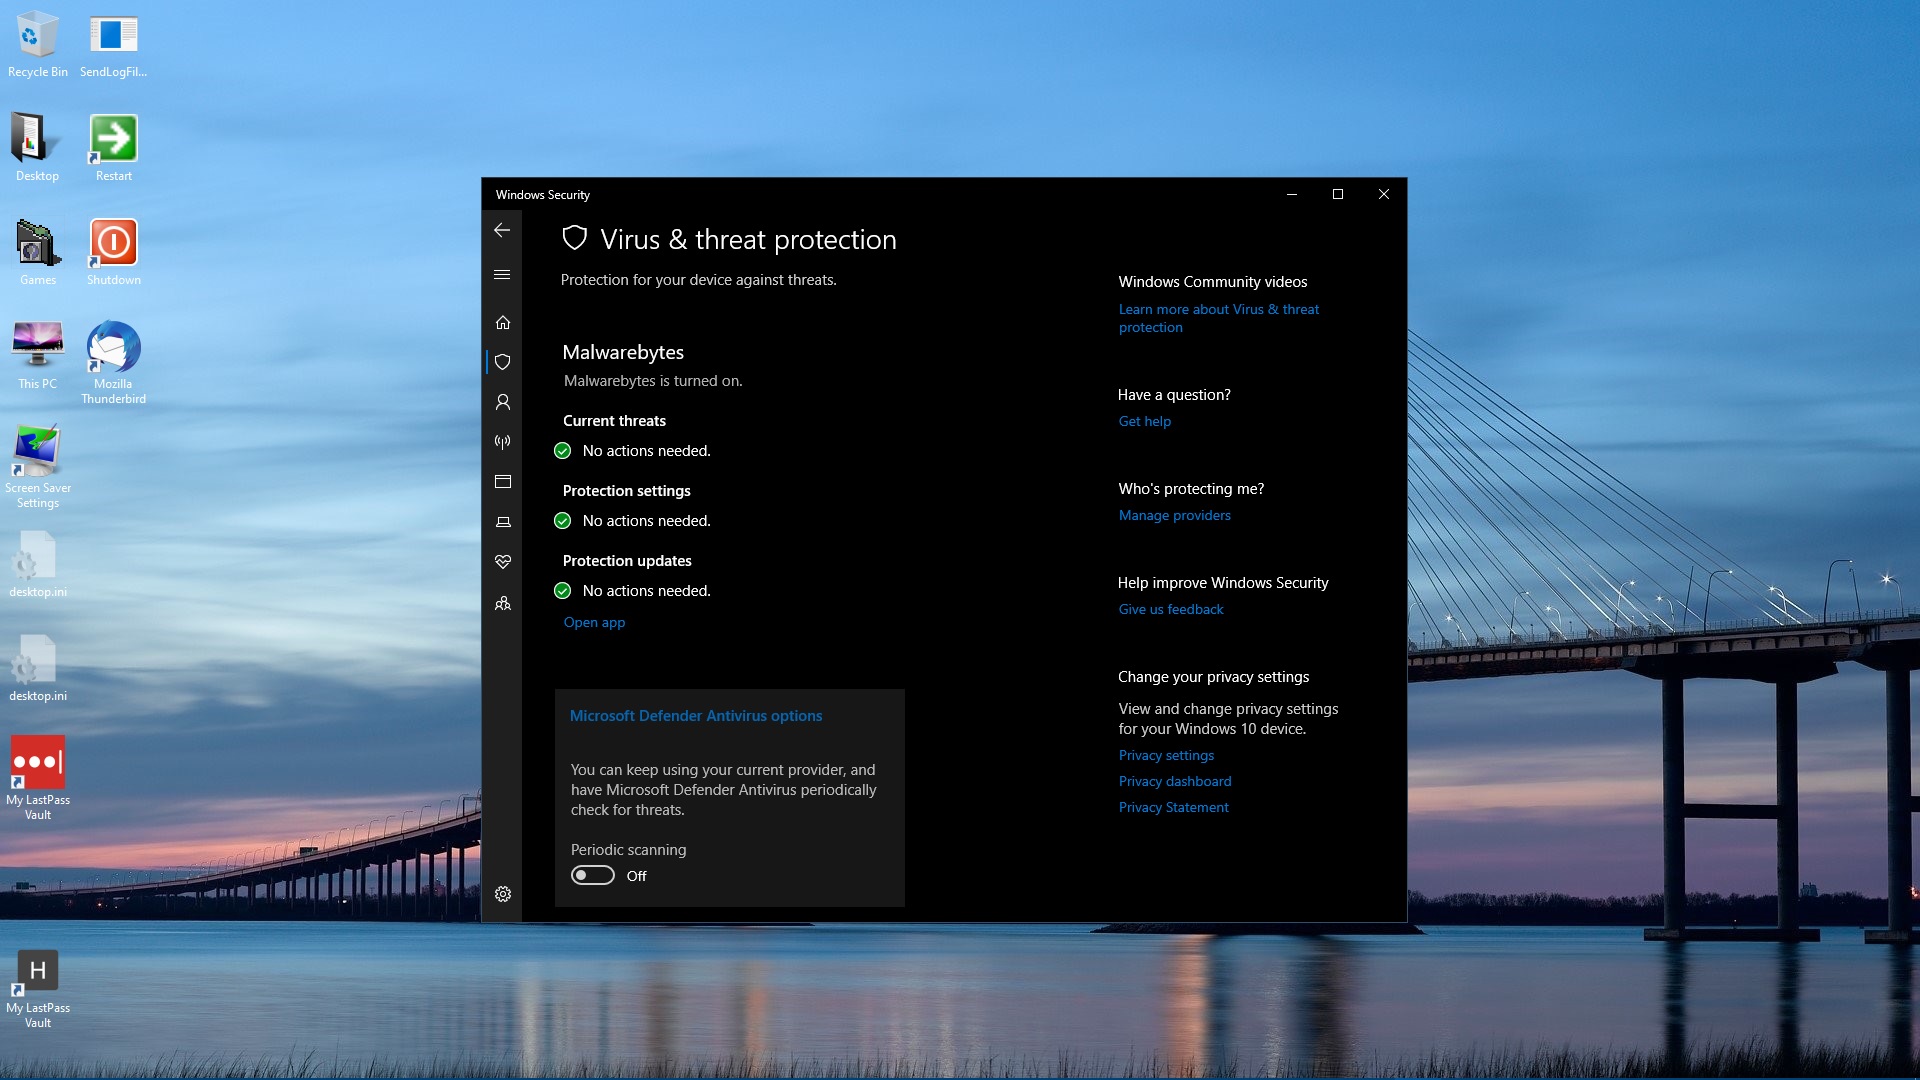
Task: Click Current threats green check icon
Action: tap(563, 451)
